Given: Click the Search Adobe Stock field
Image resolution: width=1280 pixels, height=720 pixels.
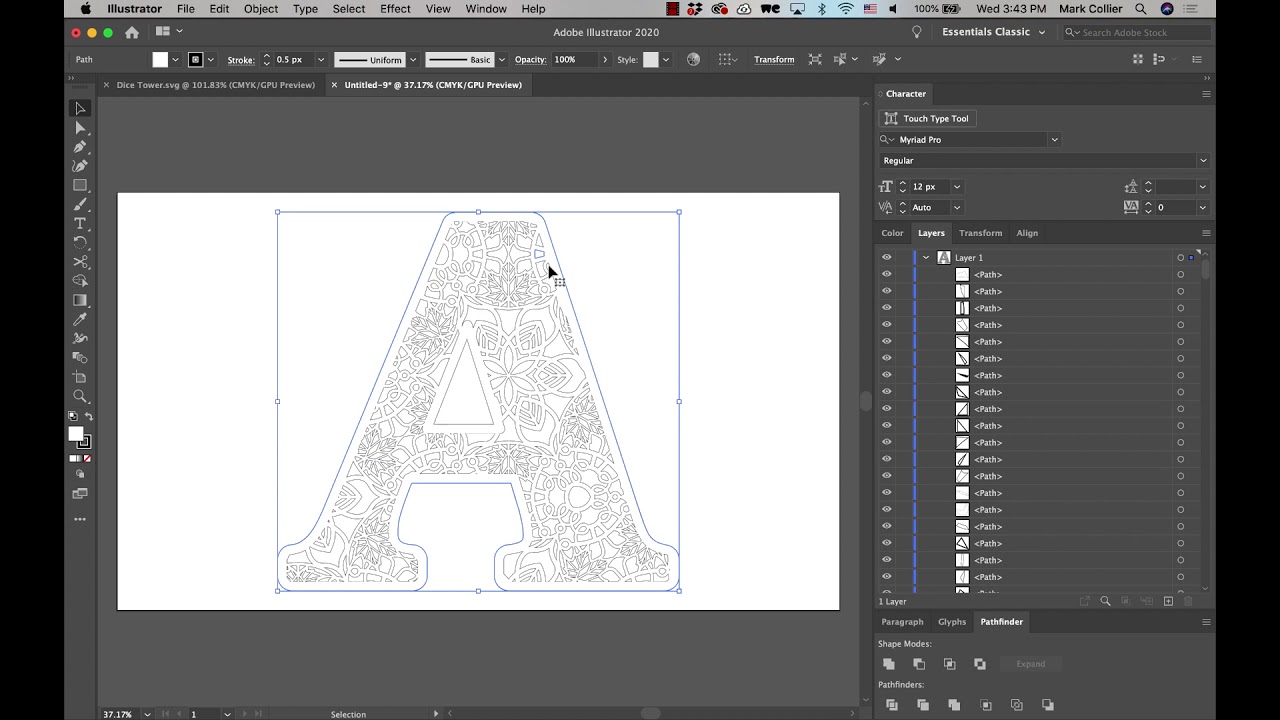Looking at the screenshot, I should tap(1138, 32).
